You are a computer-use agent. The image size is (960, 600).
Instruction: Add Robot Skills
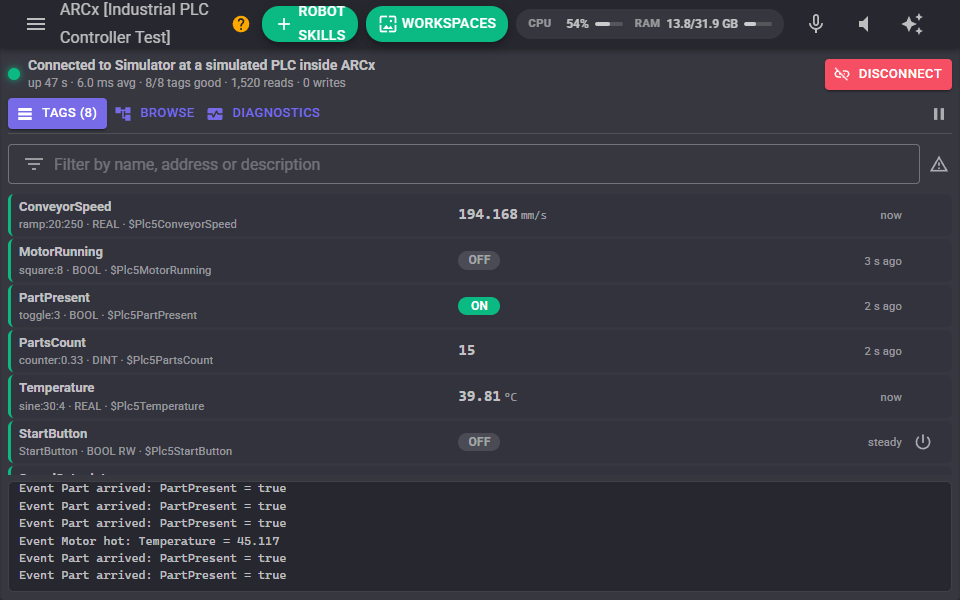(x=310, y=24)
